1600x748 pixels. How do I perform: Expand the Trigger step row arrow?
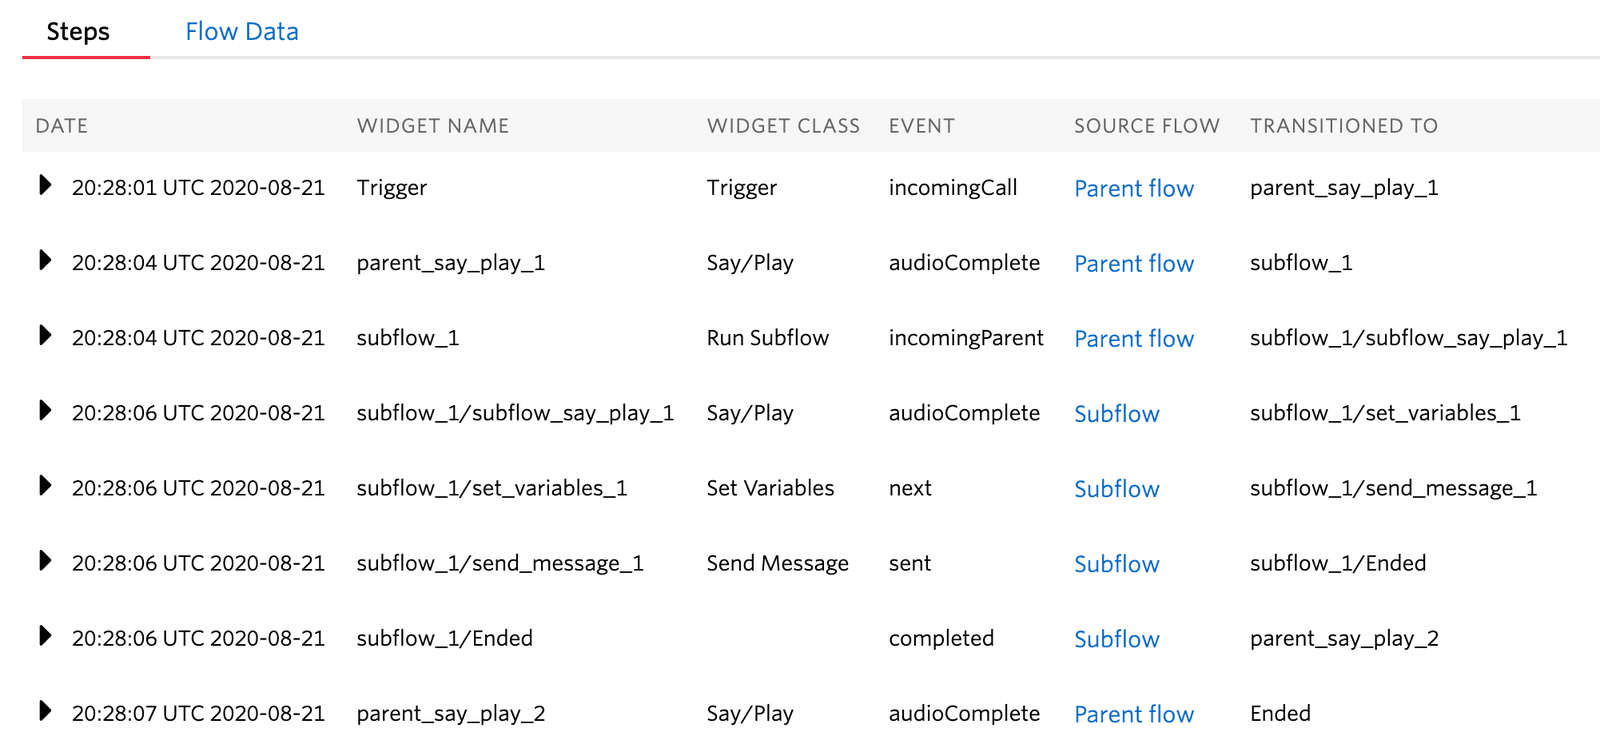pyautogui.click(x=45, y=186)
